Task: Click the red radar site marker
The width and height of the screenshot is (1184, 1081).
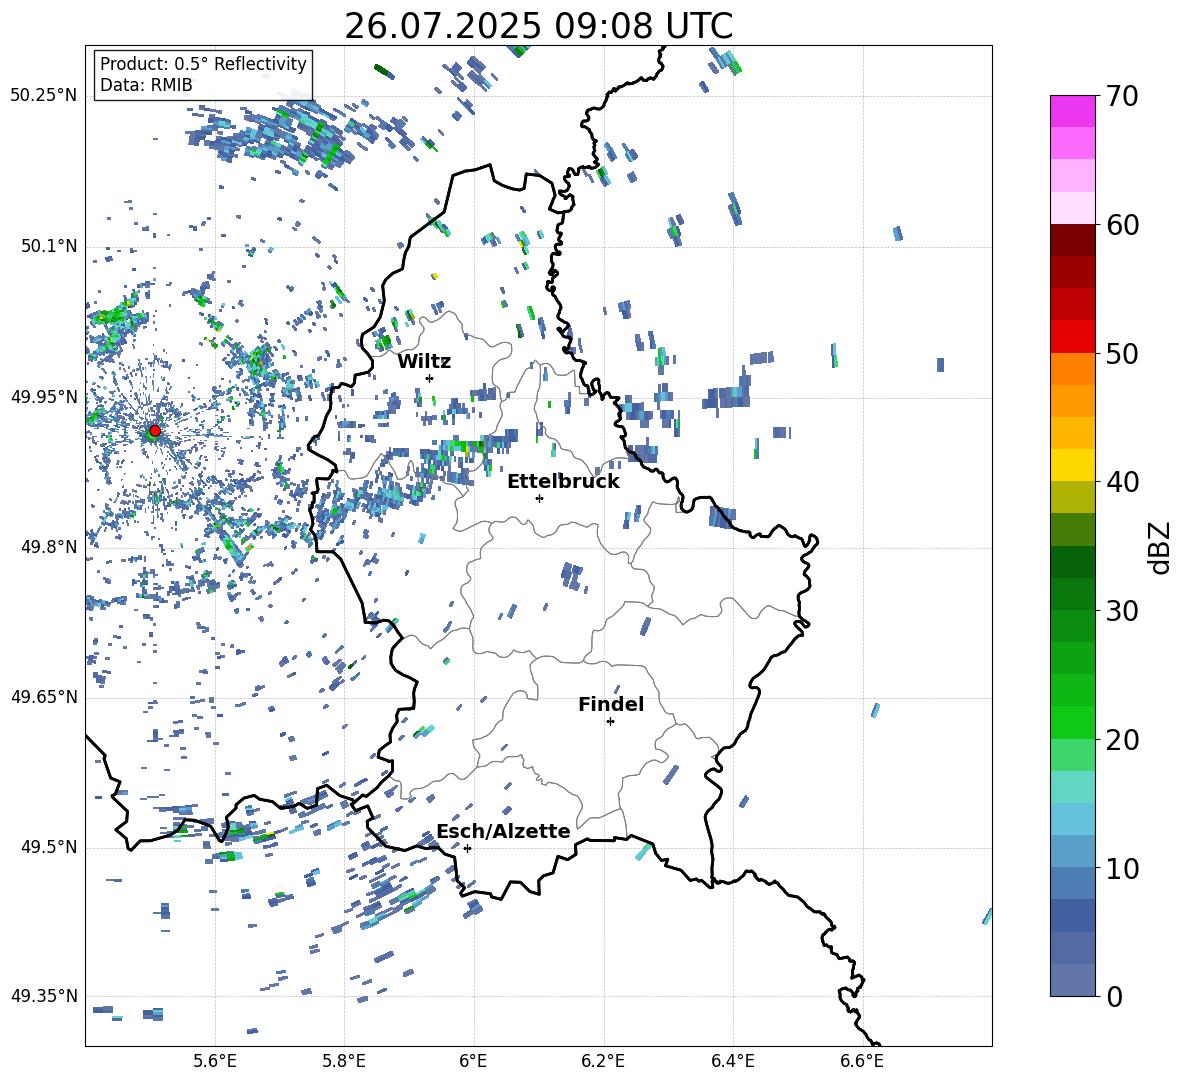Action: [155, 431]
